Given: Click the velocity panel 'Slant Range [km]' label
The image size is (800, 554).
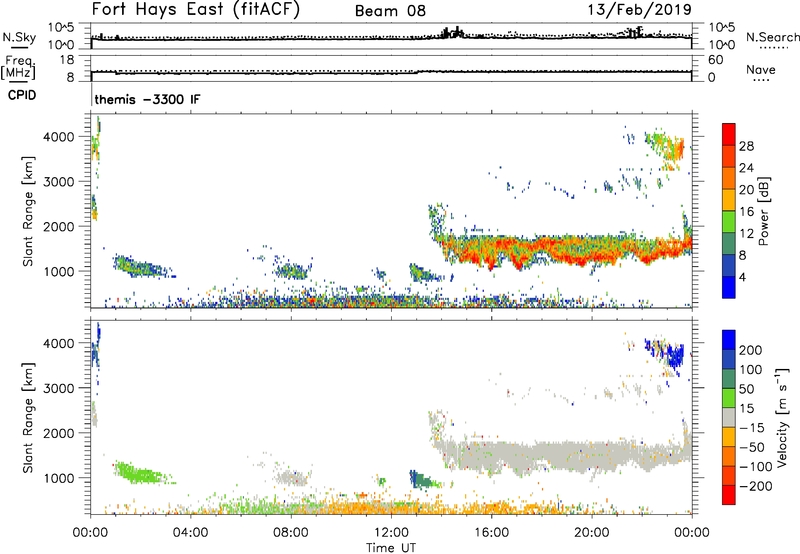Looking at the screenshot, I should tap(28, 418).
